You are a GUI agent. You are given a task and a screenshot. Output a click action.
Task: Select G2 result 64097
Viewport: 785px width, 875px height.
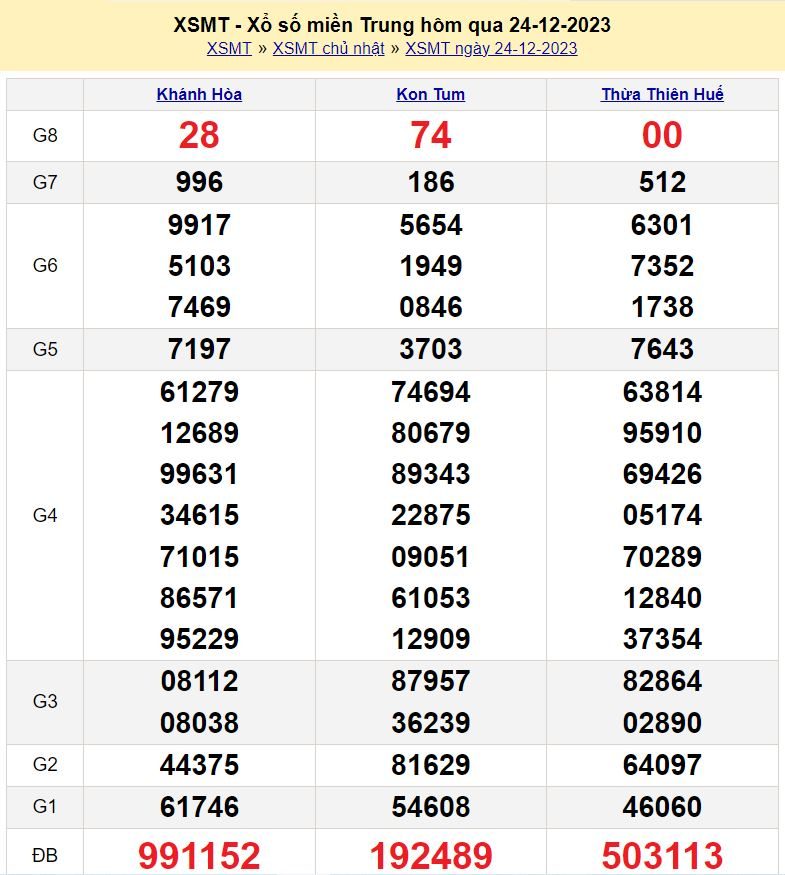point(662,765)
